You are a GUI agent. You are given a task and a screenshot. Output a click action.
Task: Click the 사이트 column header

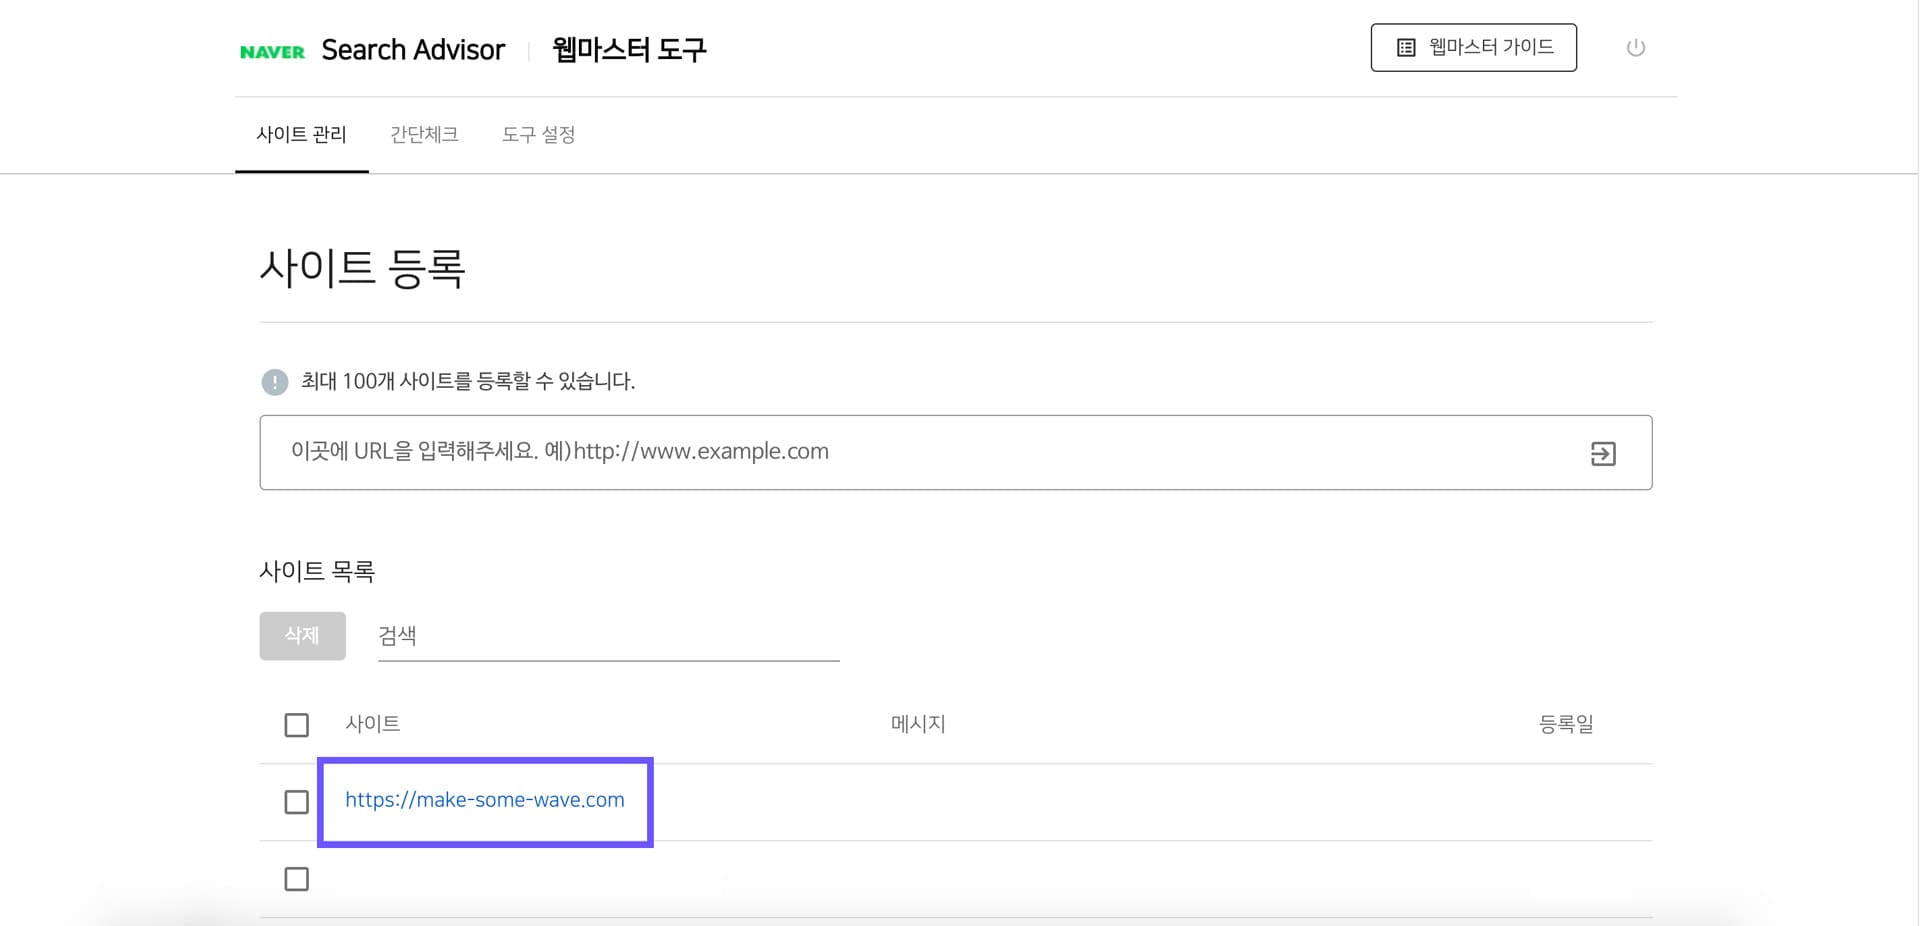coord(373,724)
